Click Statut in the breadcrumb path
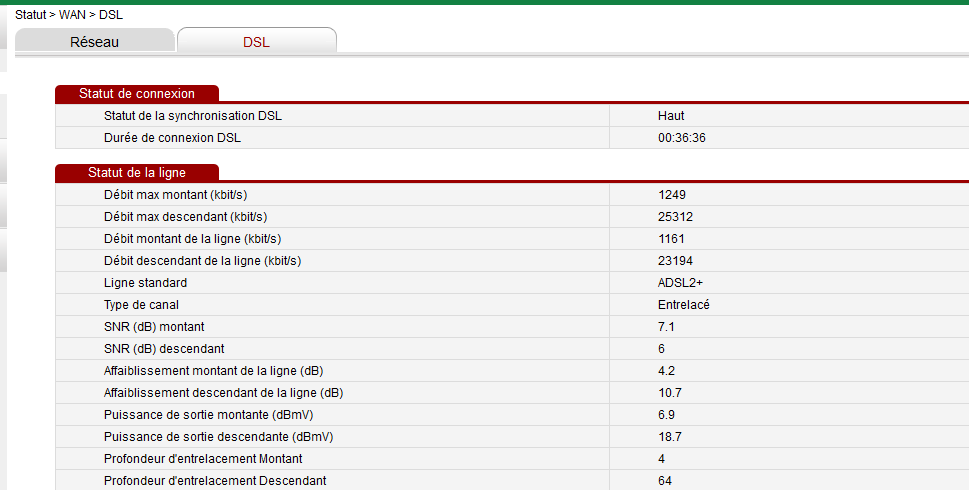The height and width of the screenshot is (490, 969). coord(31,15)
